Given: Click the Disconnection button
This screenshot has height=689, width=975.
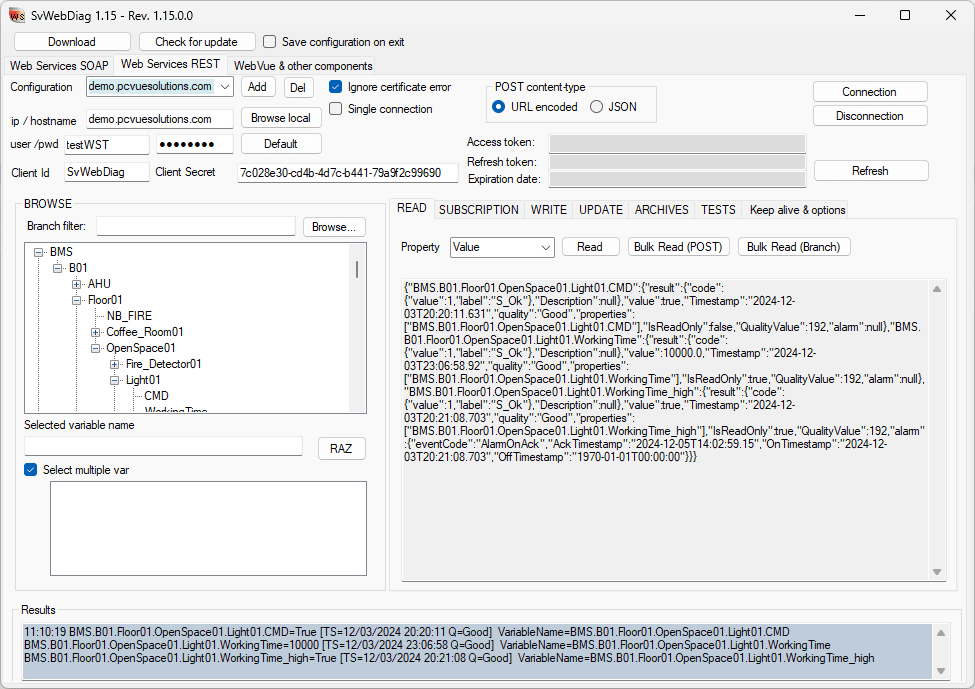Looking at the screenshot, I should pyautogui.click(x=869, y=116).
